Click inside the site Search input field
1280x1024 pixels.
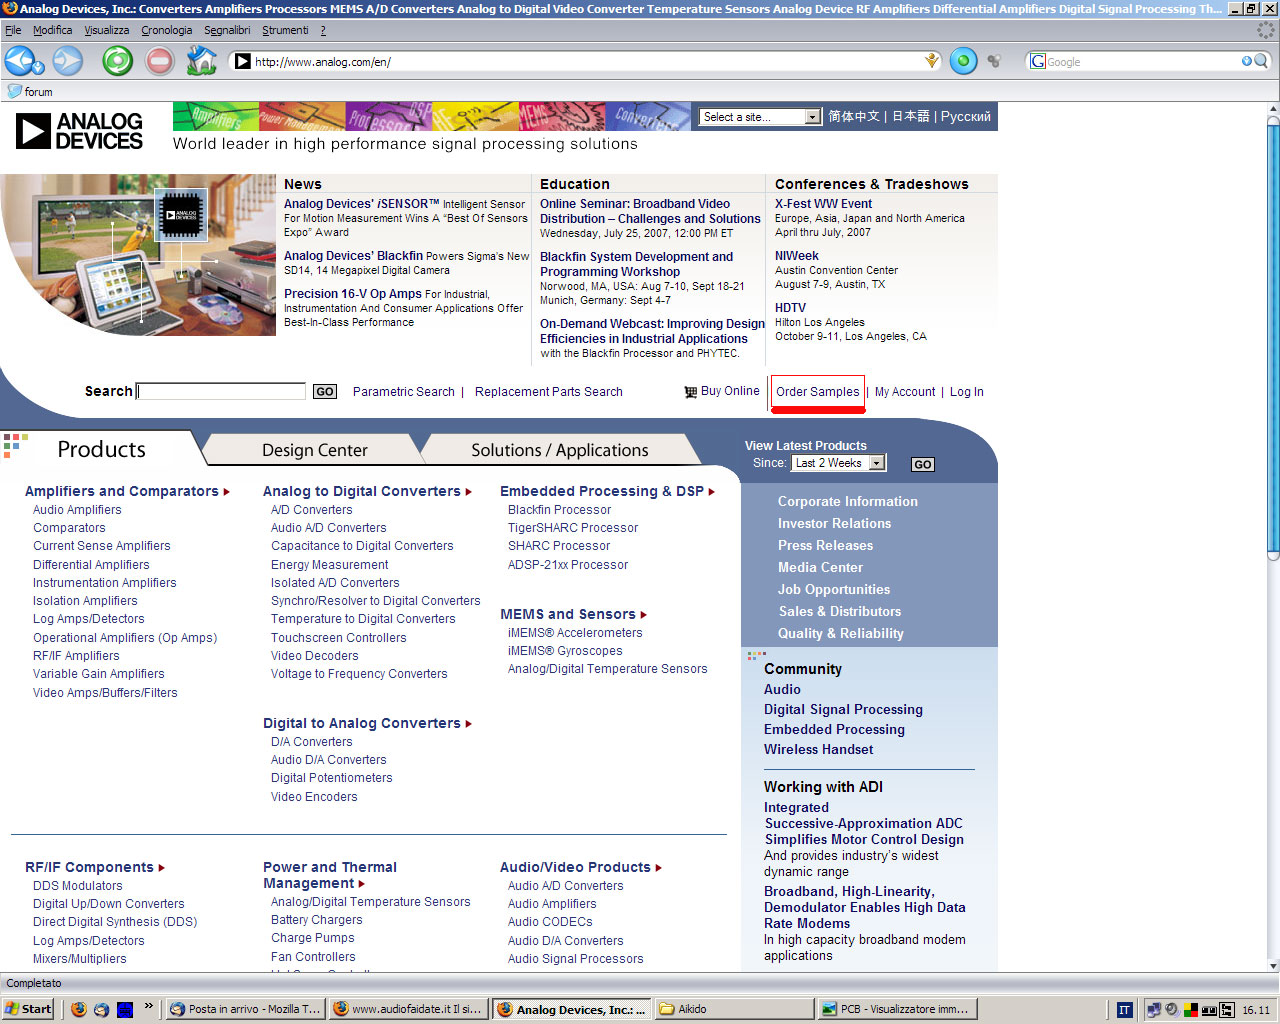point(221,391)
